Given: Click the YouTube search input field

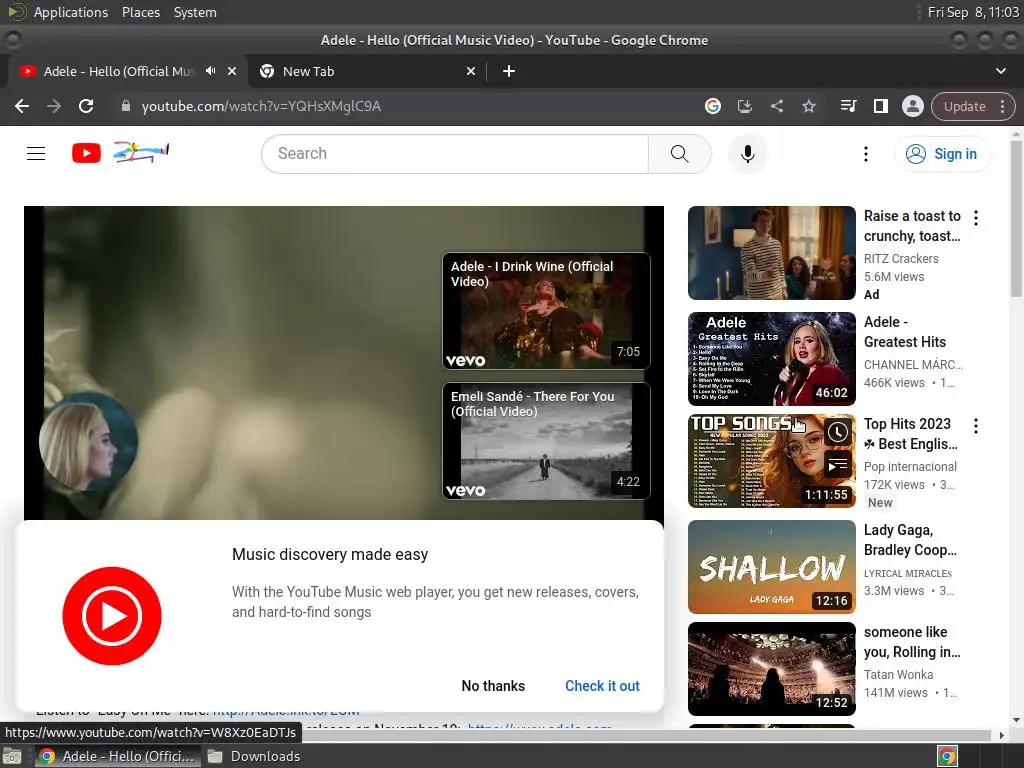Looking at the screenshot, I should pyautogui.click(x=455, y=153).
